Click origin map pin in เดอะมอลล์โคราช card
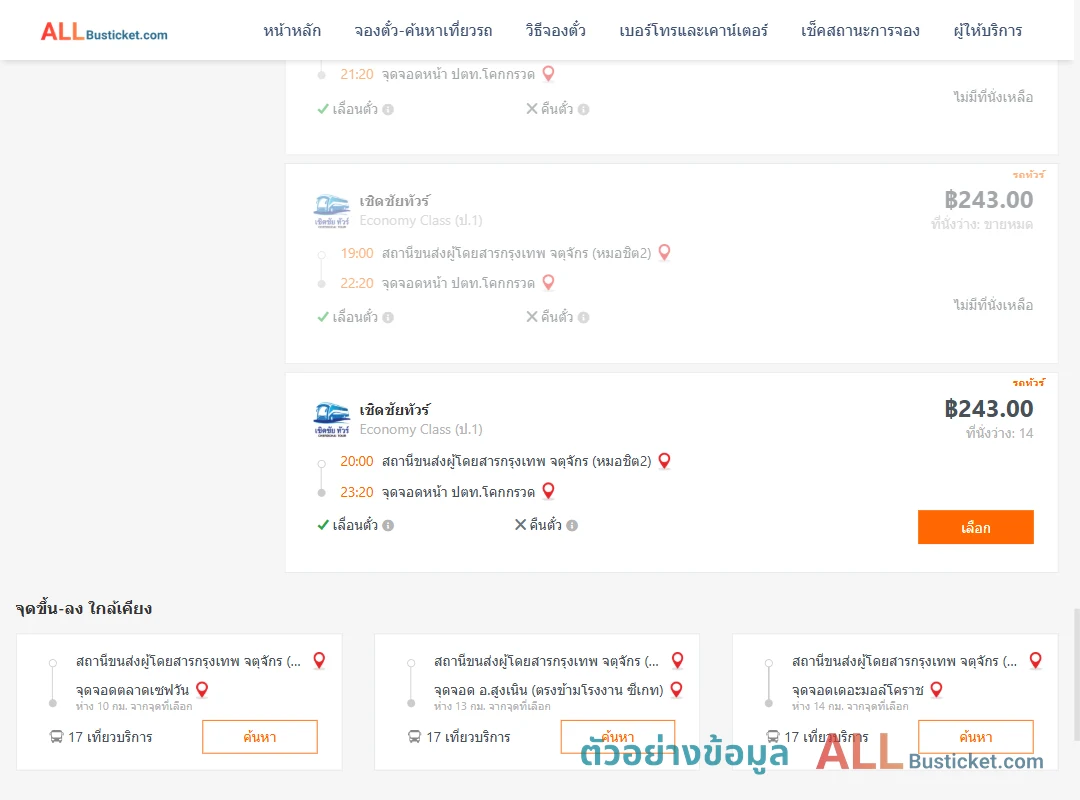 [x=1035, y=660]
